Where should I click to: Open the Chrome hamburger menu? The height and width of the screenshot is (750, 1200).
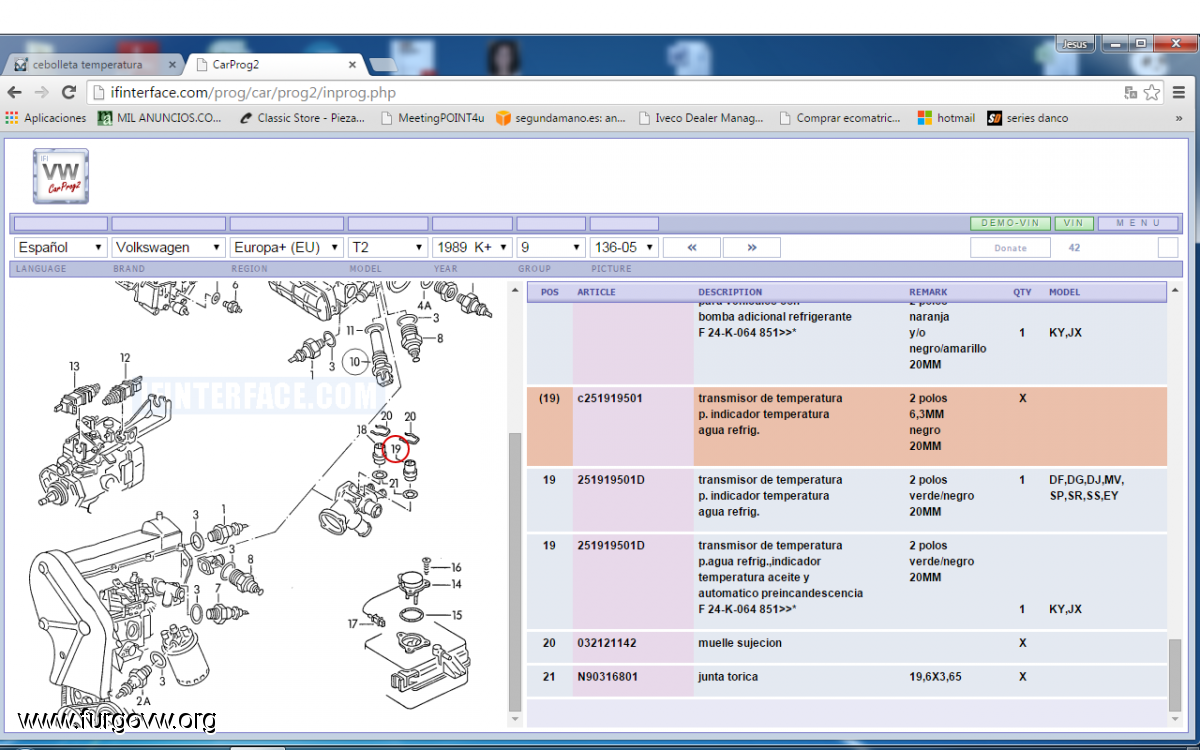[1180, 92]
